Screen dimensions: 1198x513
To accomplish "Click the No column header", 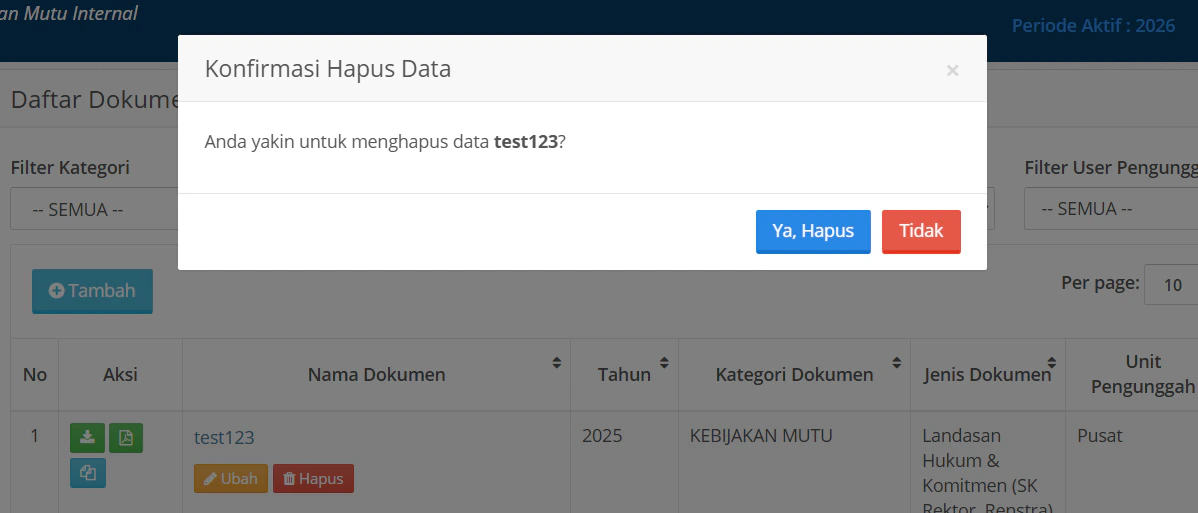I will tap(34, 375).
